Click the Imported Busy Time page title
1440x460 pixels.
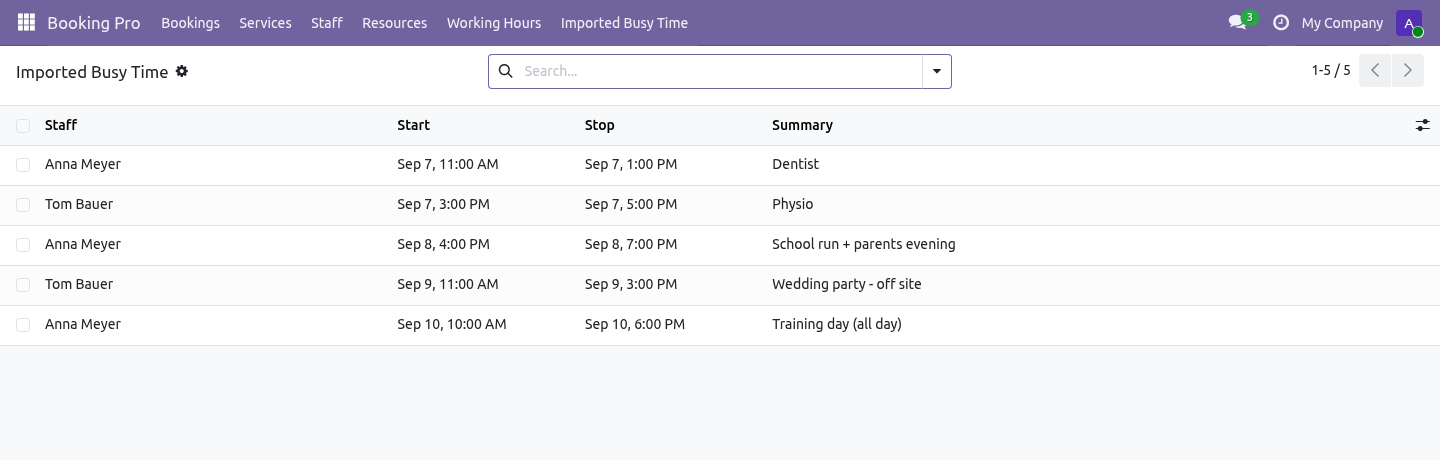tap(92, 72)
